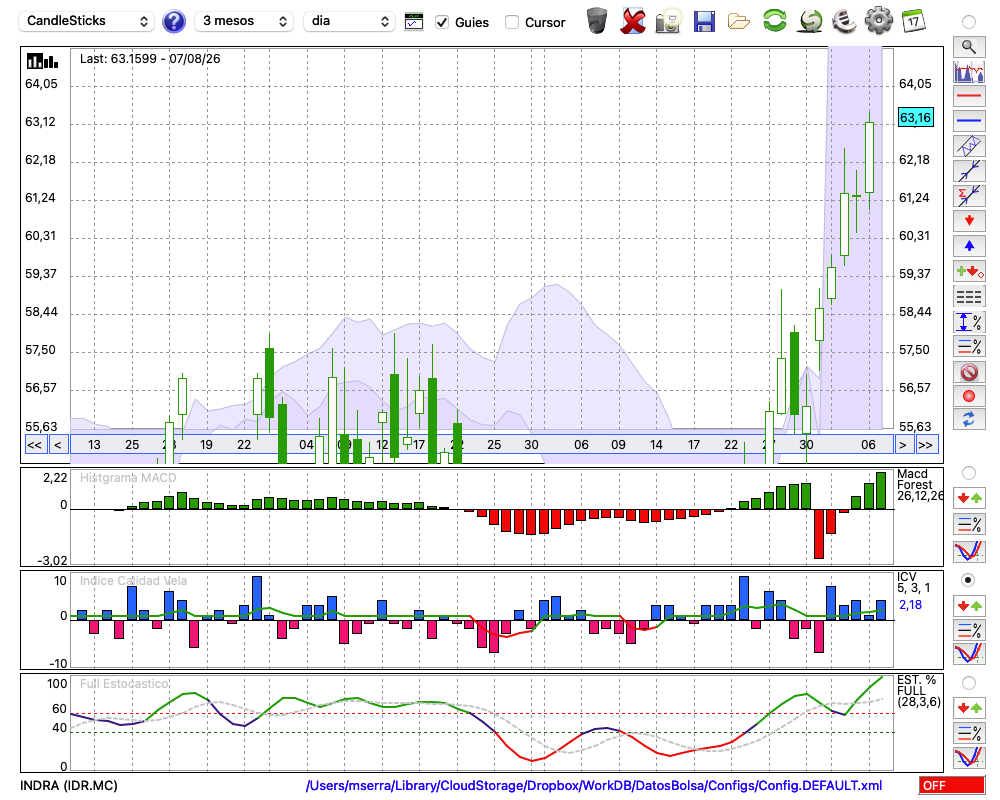Image resolution: width=1000 pixels, height=800 pixels.
Task: Click the blue question mark help icon
Action: pyautogui.click(x=173, y=21)
